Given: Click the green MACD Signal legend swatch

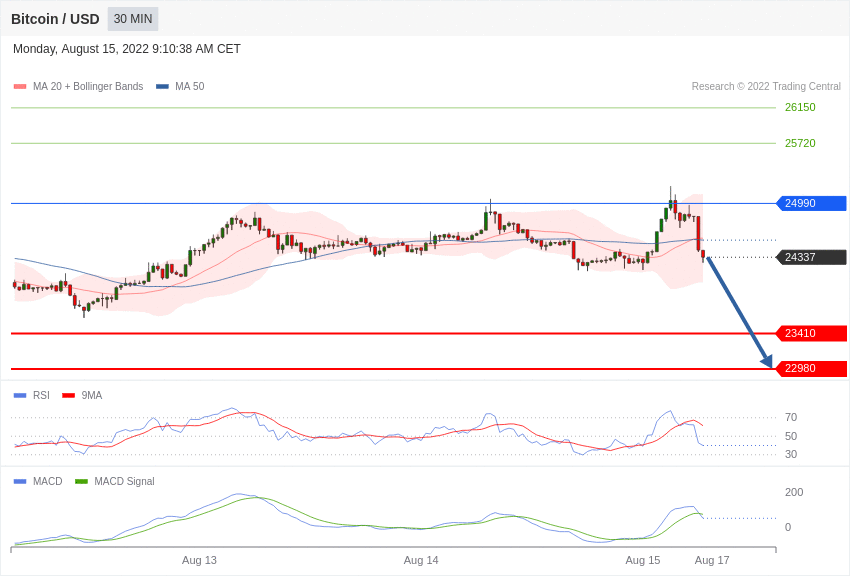Looking at the screenshot, I should coord(81,481).
